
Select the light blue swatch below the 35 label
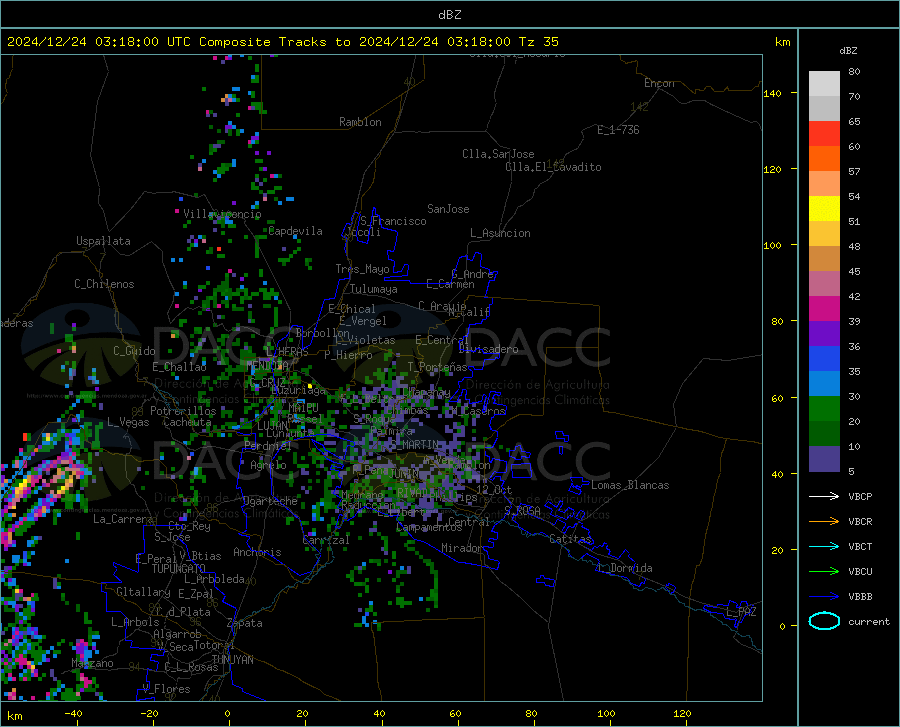[x=824, y=384]
